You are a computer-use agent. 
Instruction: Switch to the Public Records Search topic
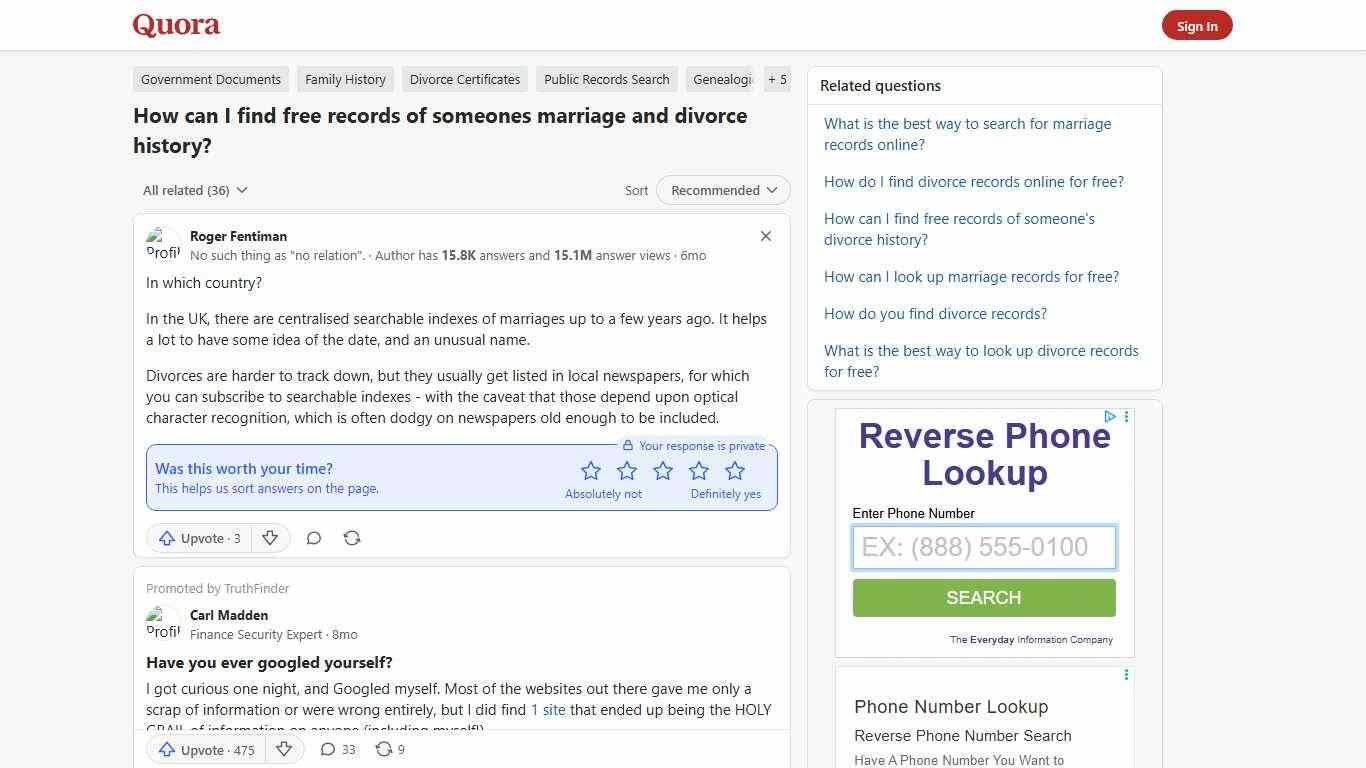[x=606, y=79]
